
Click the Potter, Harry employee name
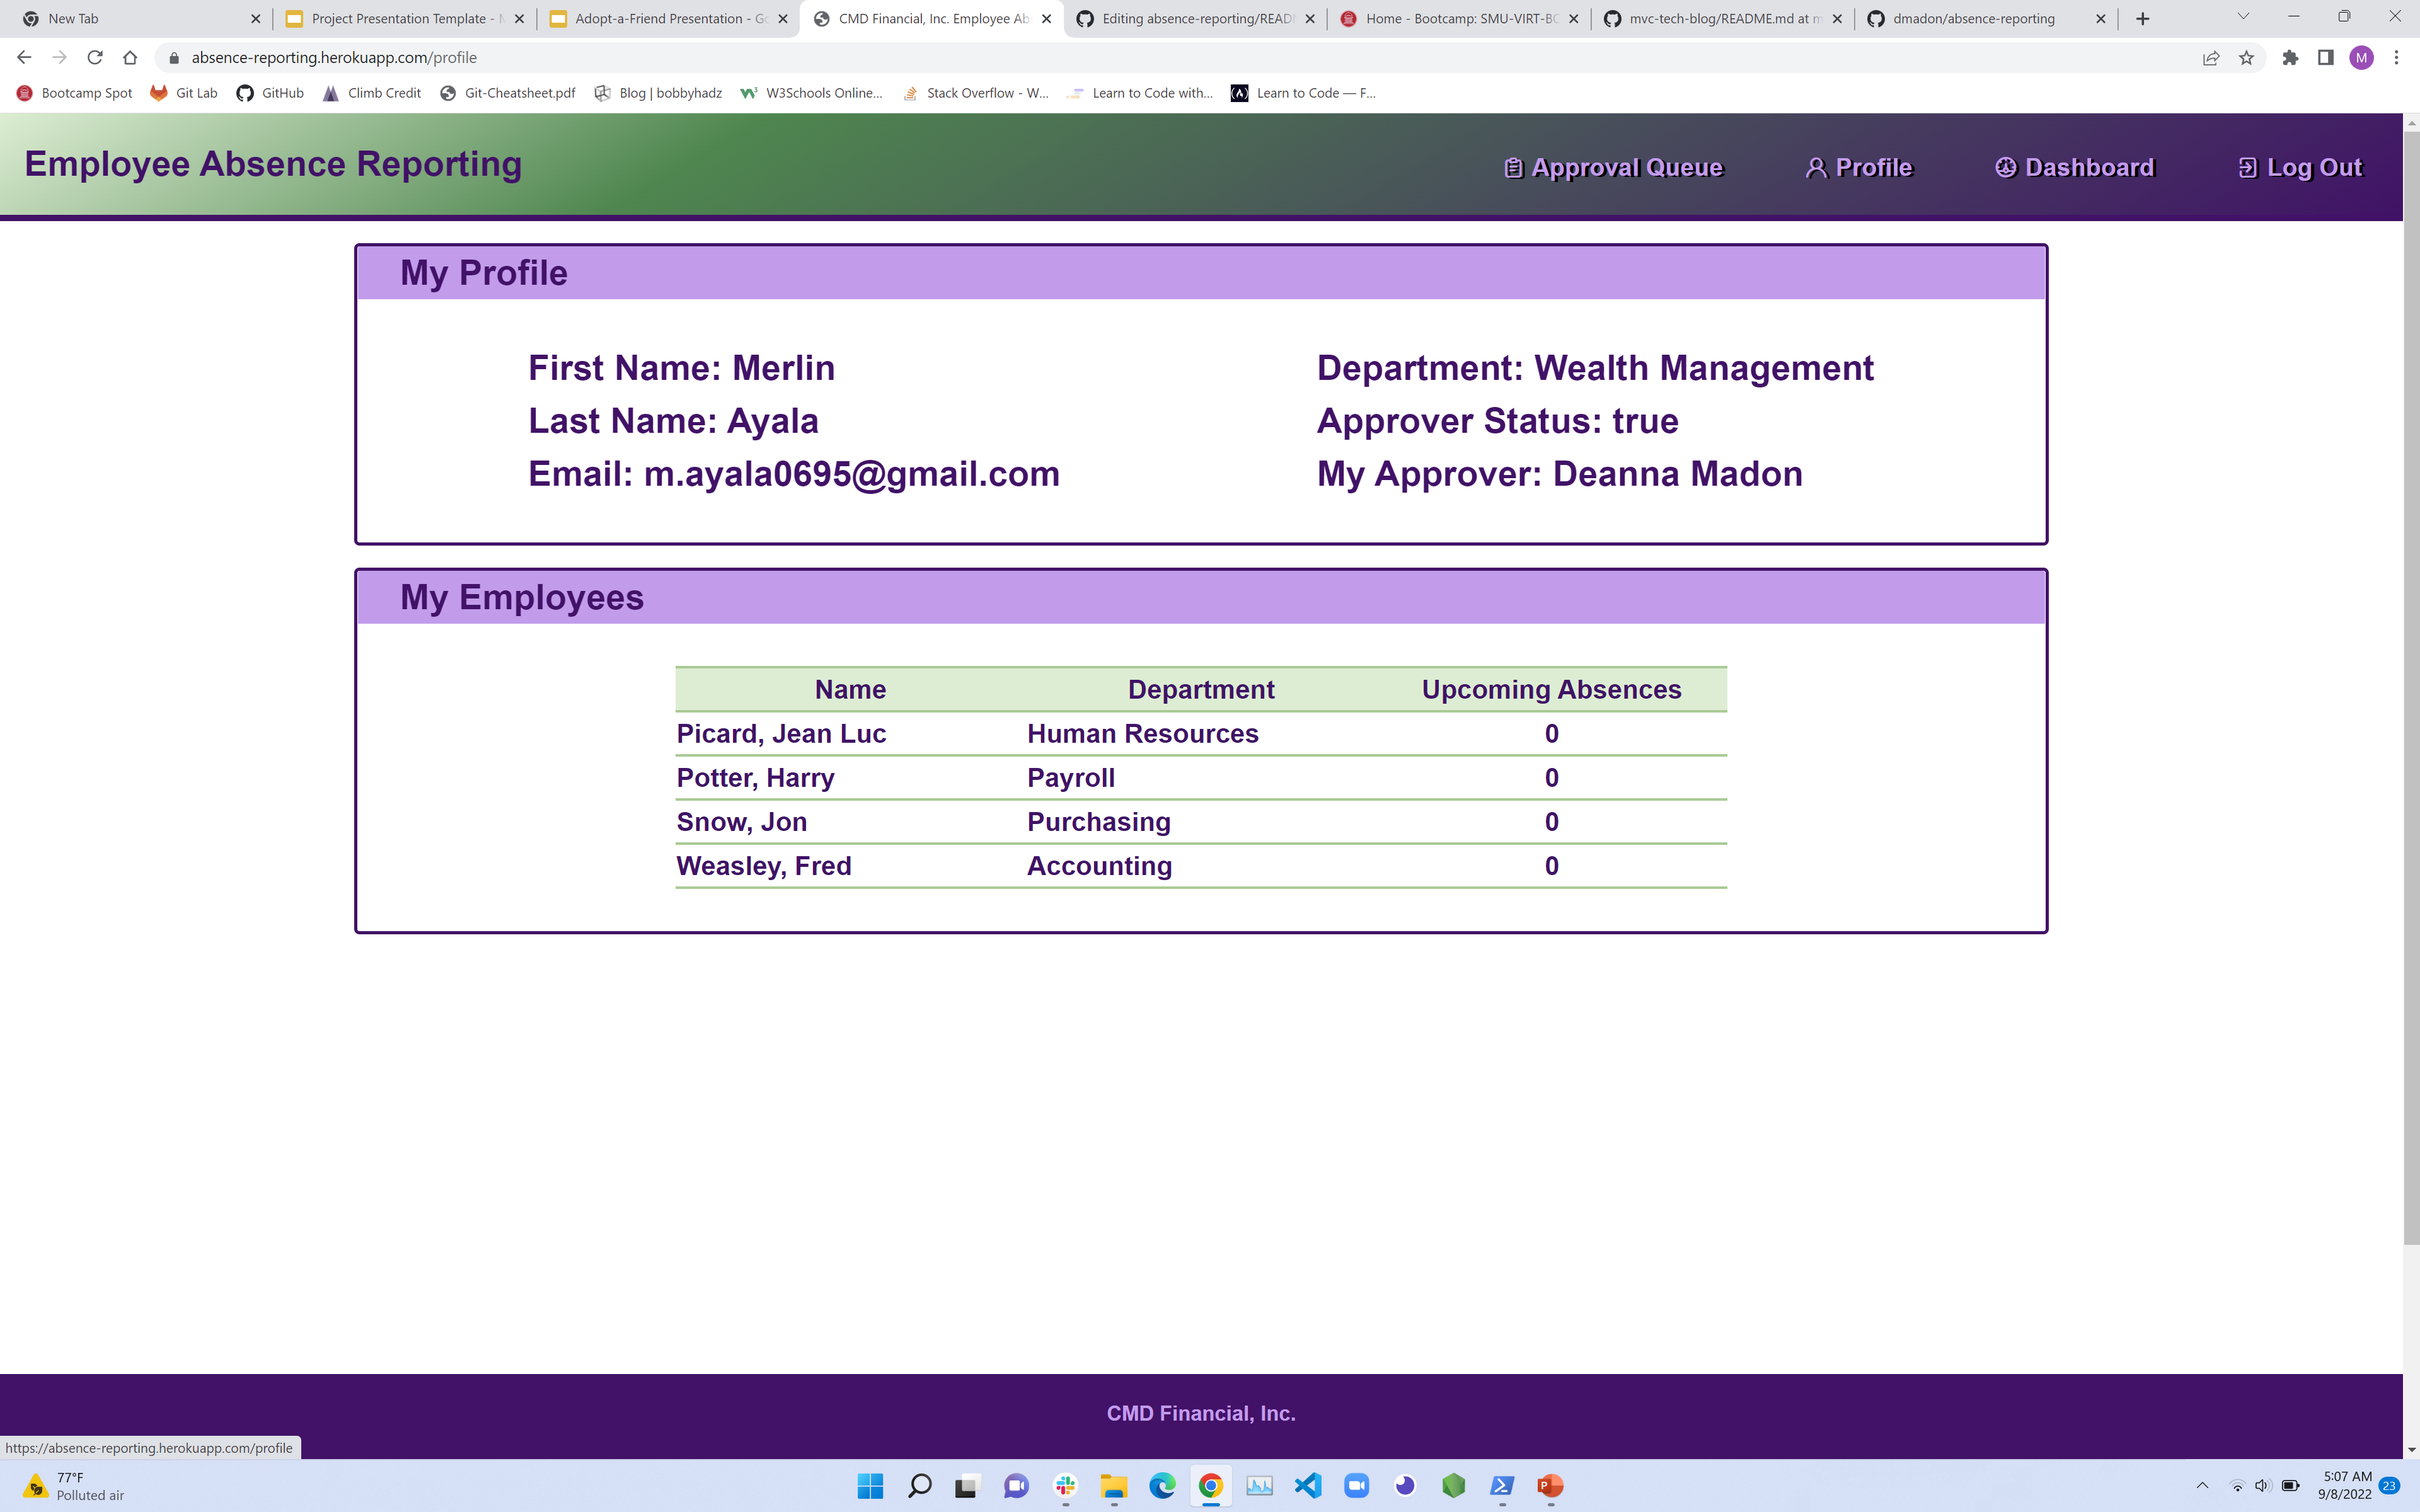[755, 778]
